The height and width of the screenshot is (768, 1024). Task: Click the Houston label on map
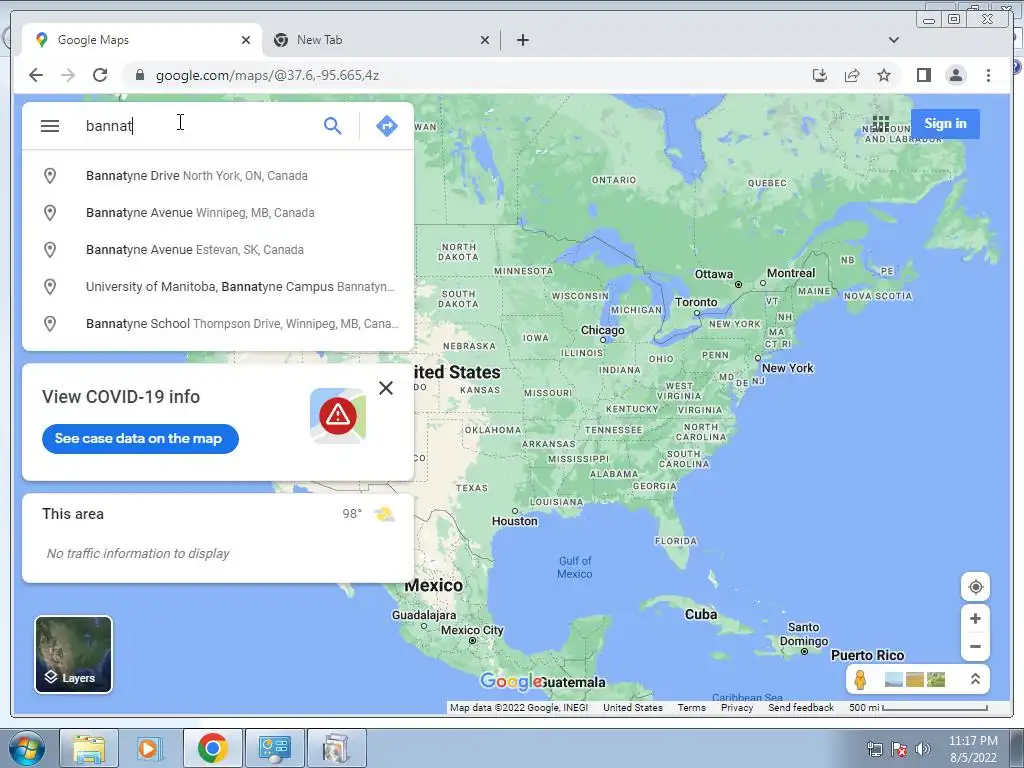[515, 521]
